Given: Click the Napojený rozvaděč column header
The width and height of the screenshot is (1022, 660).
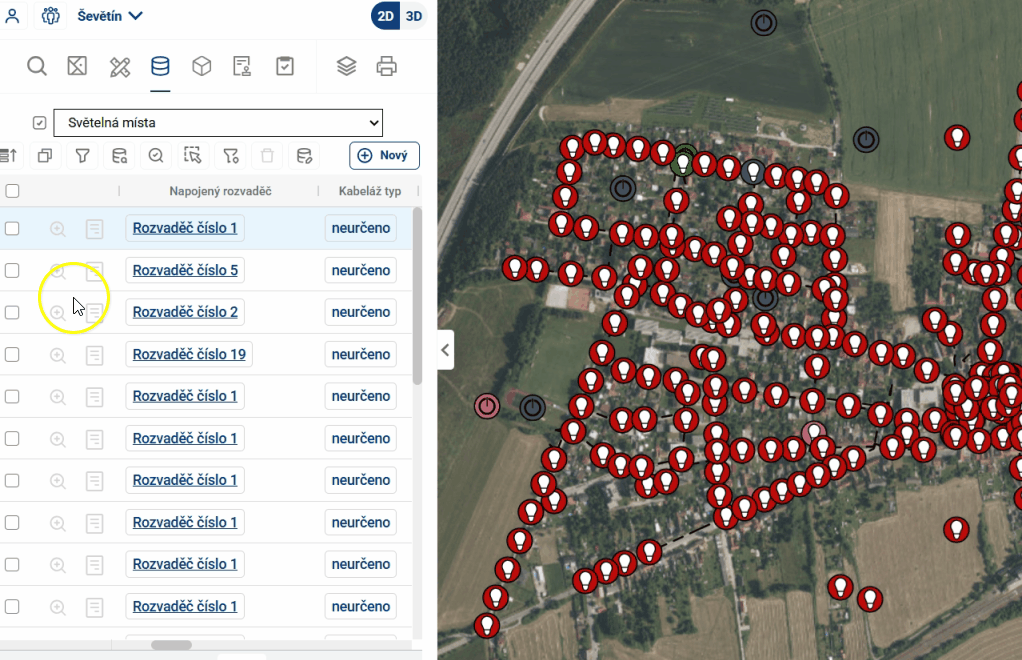Looking at the screenshot, I should (220, 191).
